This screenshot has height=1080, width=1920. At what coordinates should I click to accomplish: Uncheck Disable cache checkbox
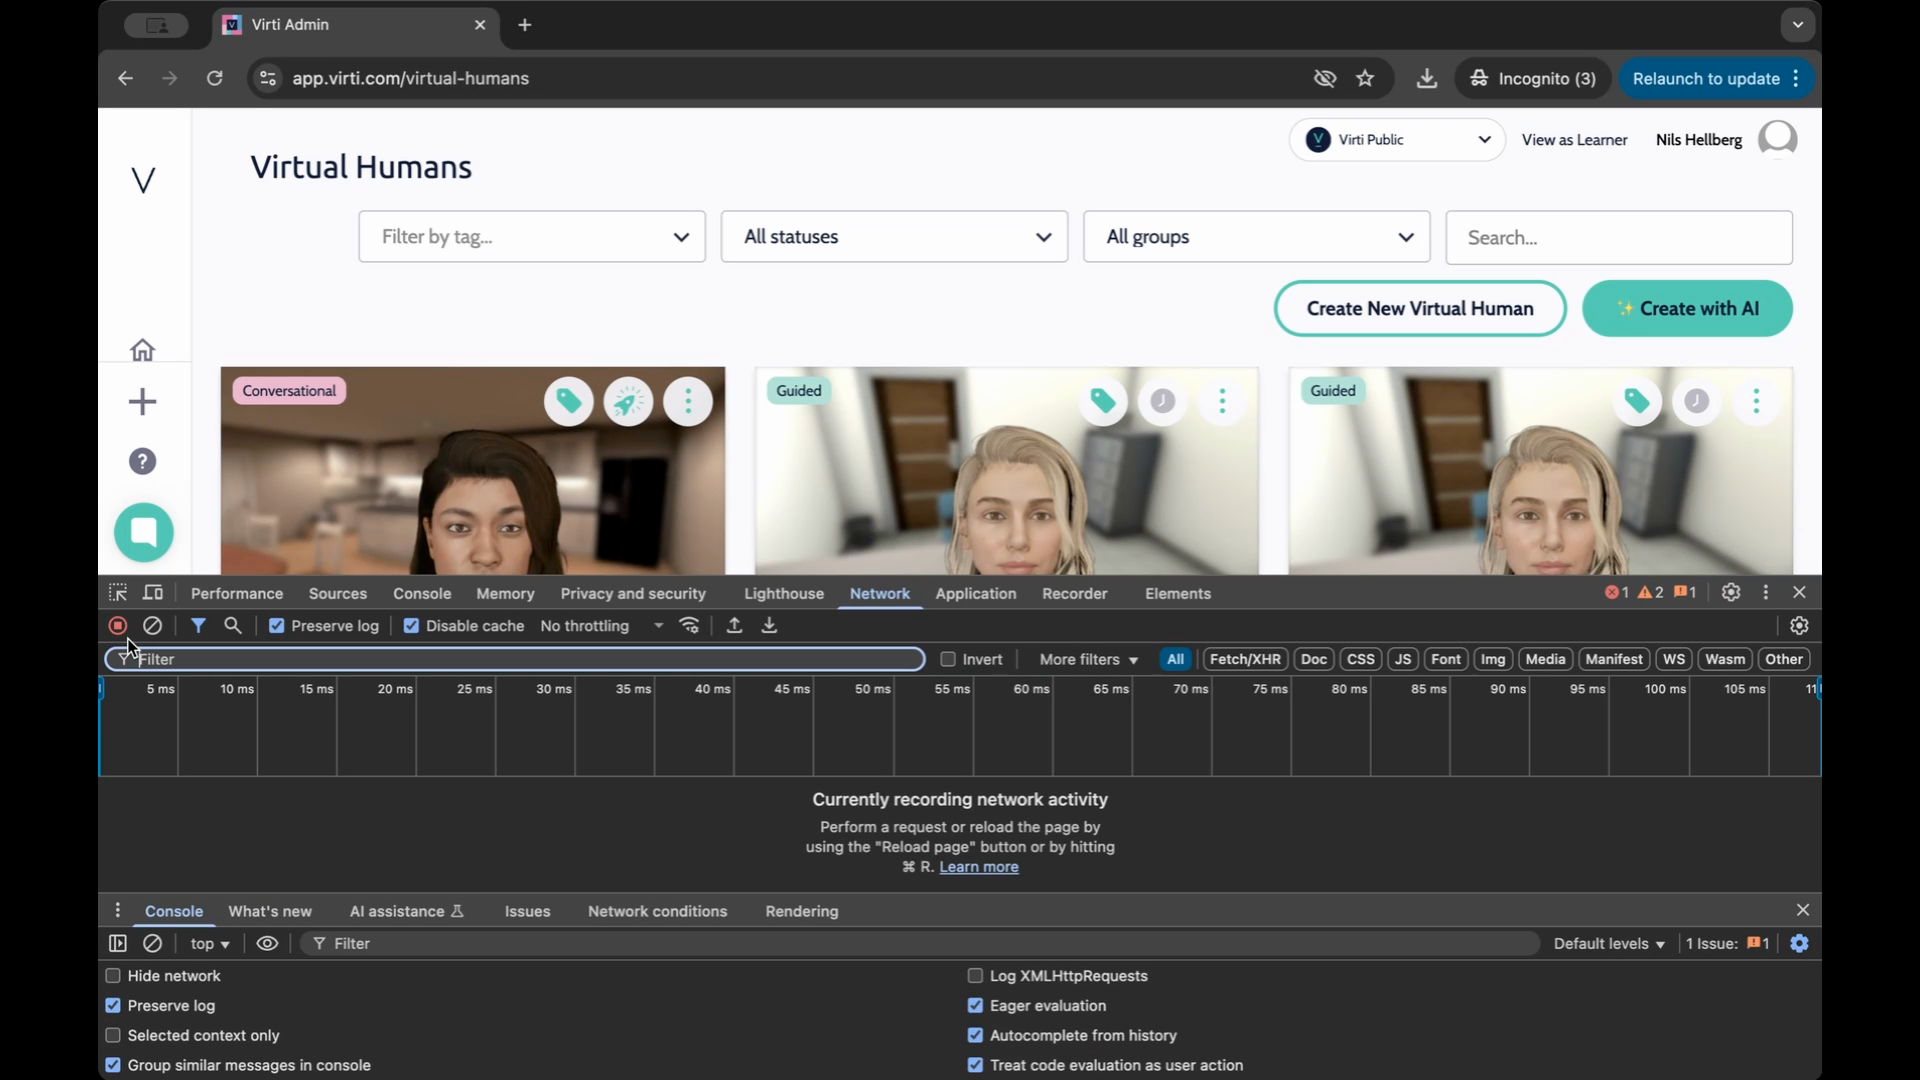tap(411, 626)
